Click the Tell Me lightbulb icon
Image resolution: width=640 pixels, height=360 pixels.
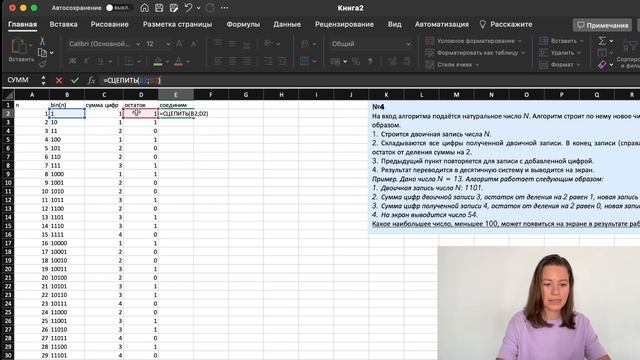482,24
